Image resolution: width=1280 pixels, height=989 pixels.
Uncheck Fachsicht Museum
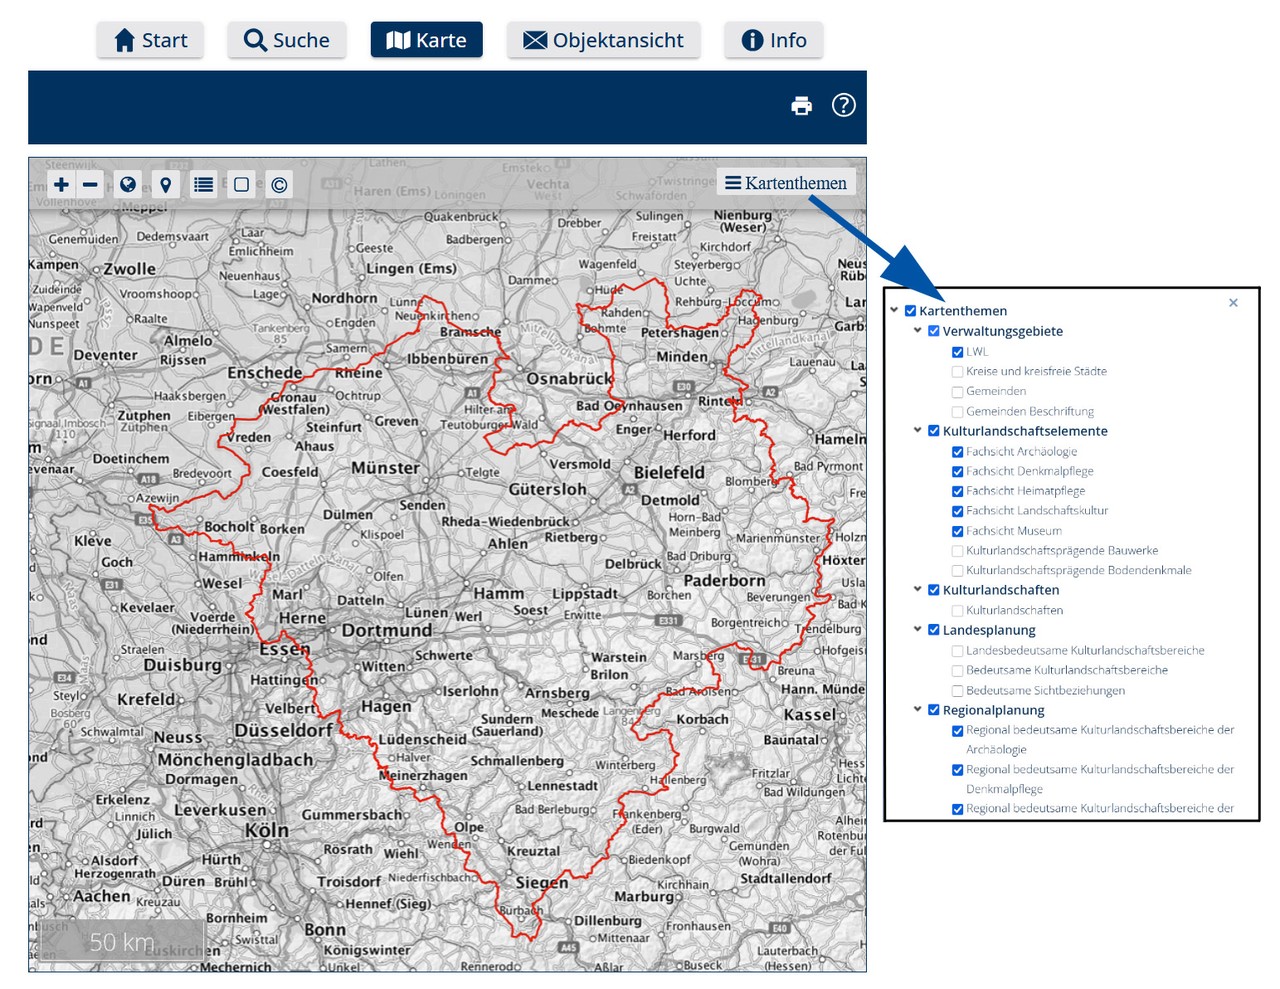957,531
